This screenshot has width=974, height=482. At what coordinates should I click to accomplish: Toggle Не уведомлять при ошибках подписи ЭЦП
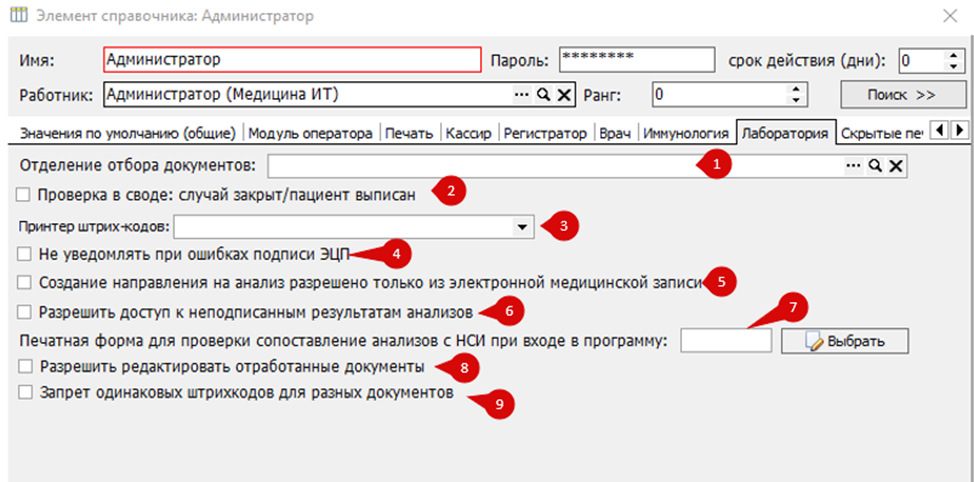(x=25, y=254)
